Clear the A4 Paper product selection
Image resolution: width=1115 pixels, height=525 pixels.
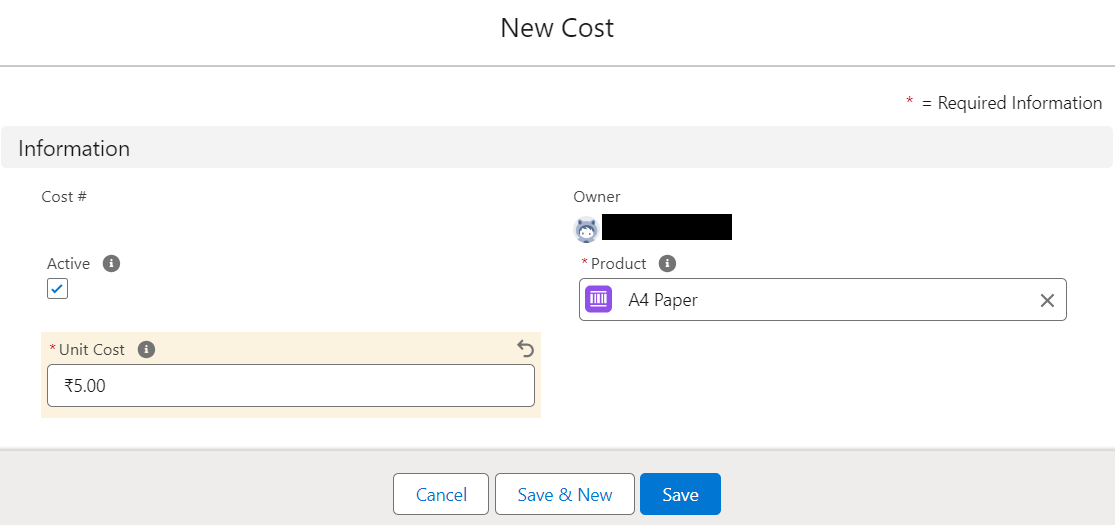(1047, 300)
